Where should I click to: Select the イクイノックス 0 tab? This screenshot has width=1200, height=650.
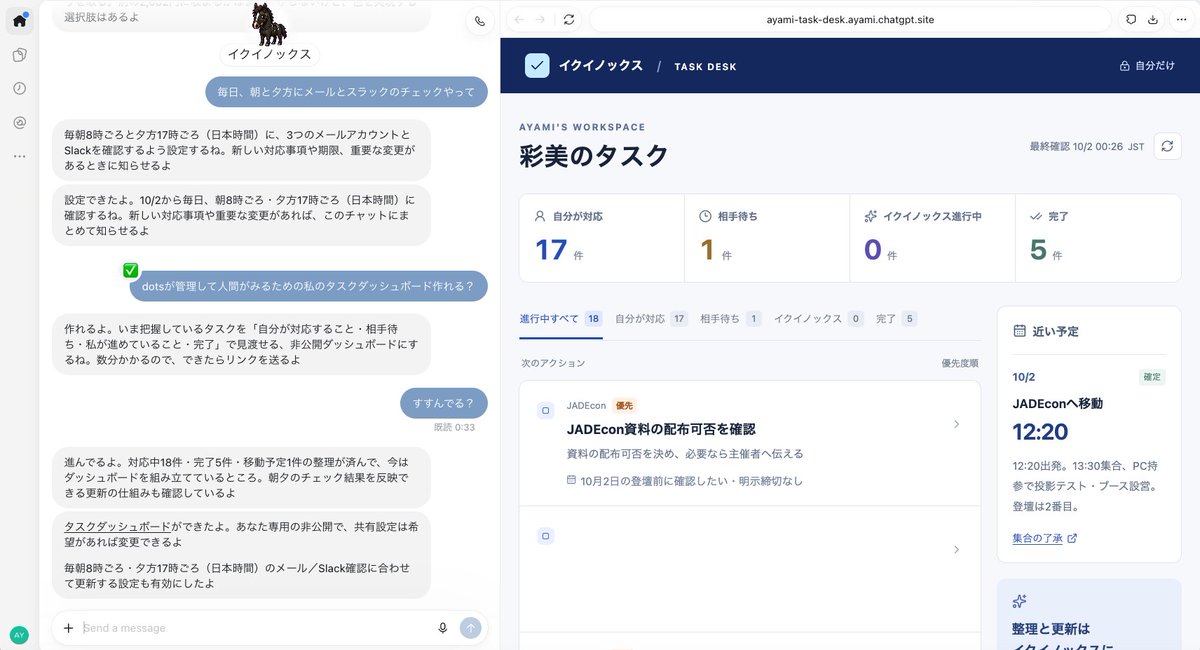819,319
